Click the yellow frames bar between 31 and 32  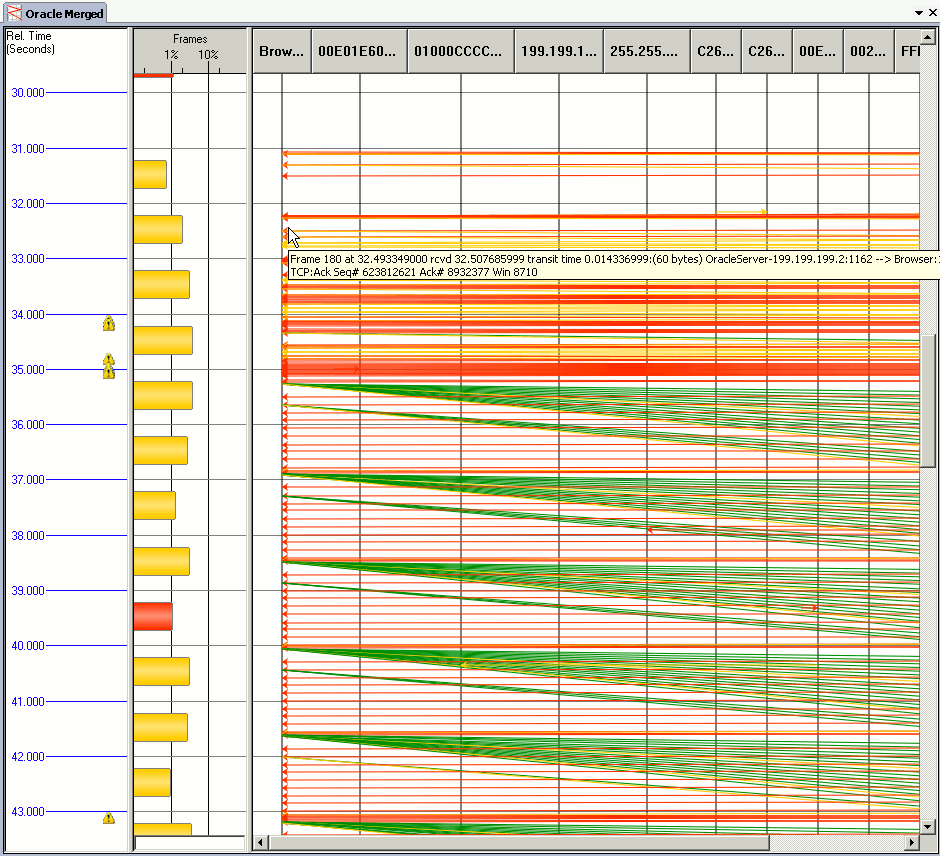pos(150,174)
